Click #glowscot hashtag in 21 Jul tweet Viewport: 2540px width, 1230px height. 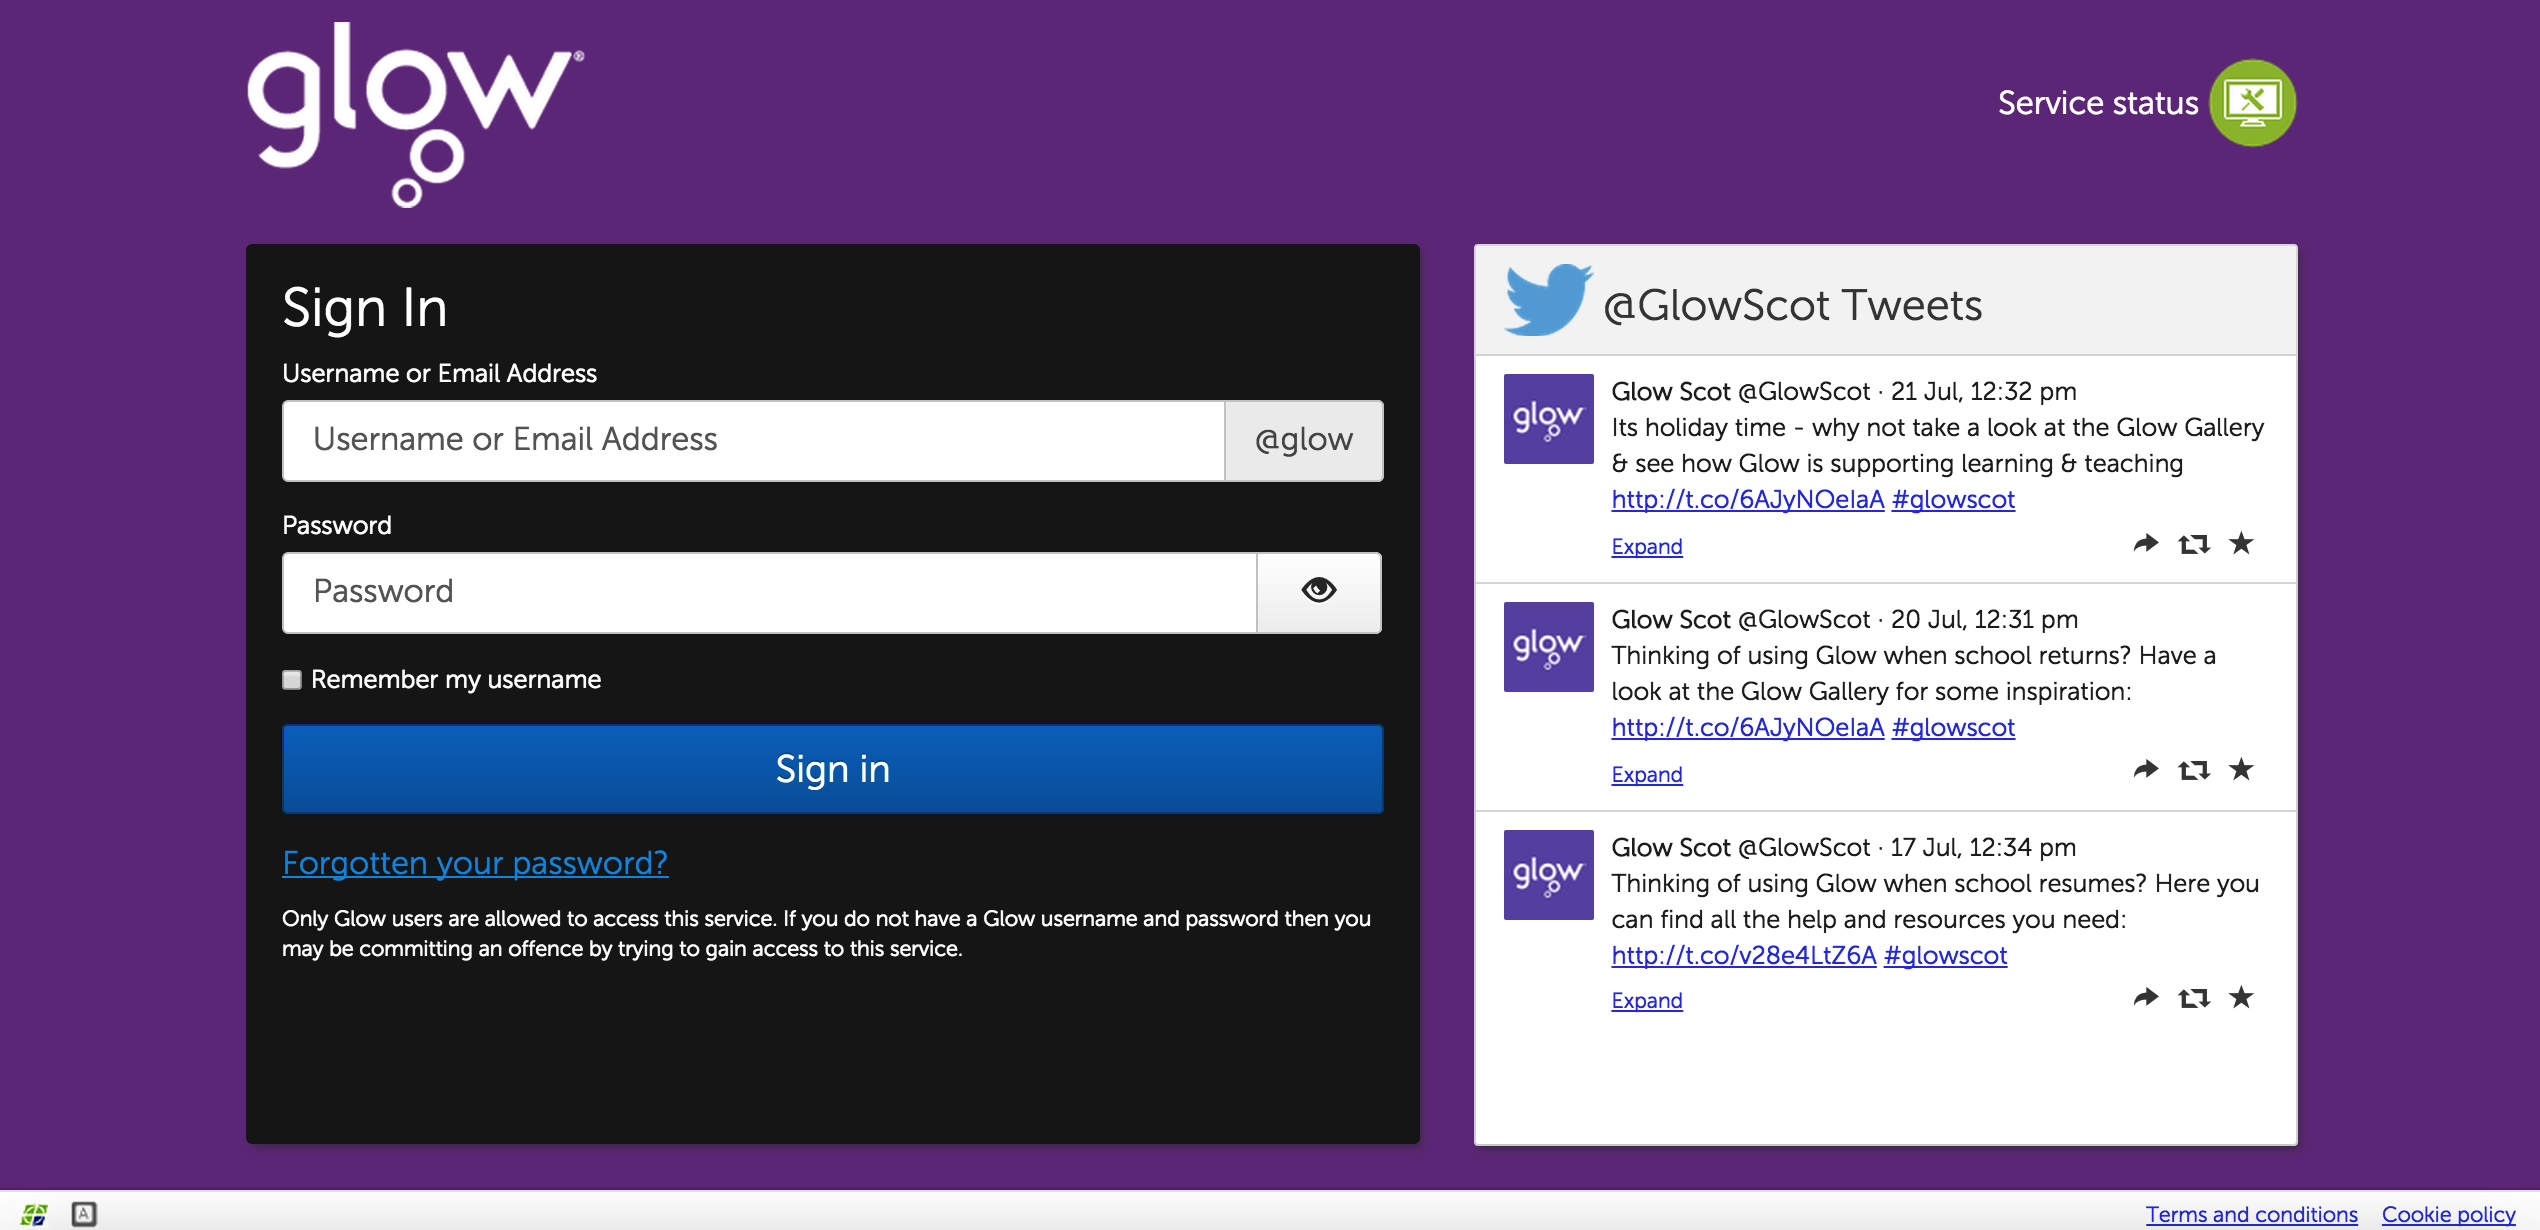[1953, 499]
